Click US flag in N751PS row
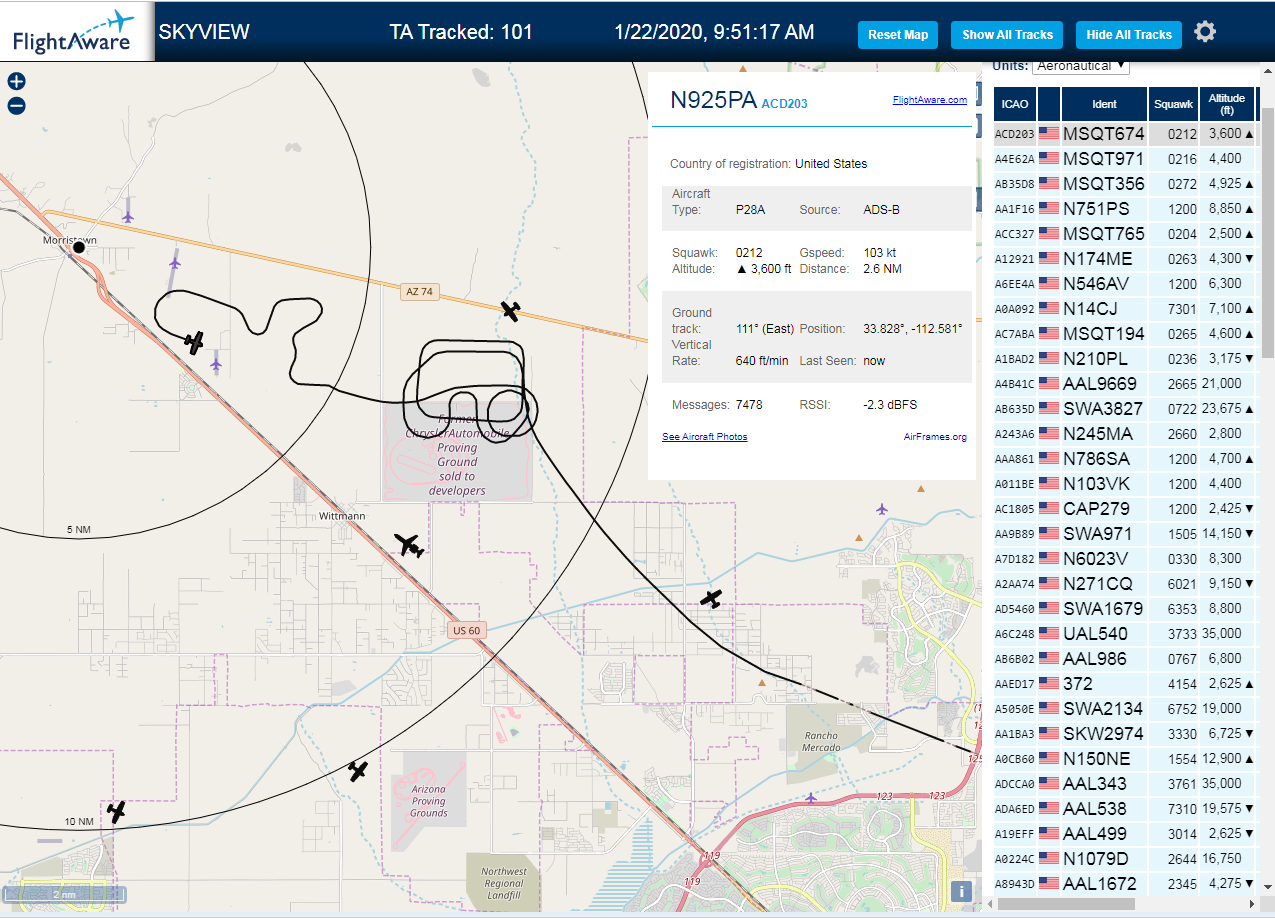Screen dimensions: 1275x919 pos(1049,208)
